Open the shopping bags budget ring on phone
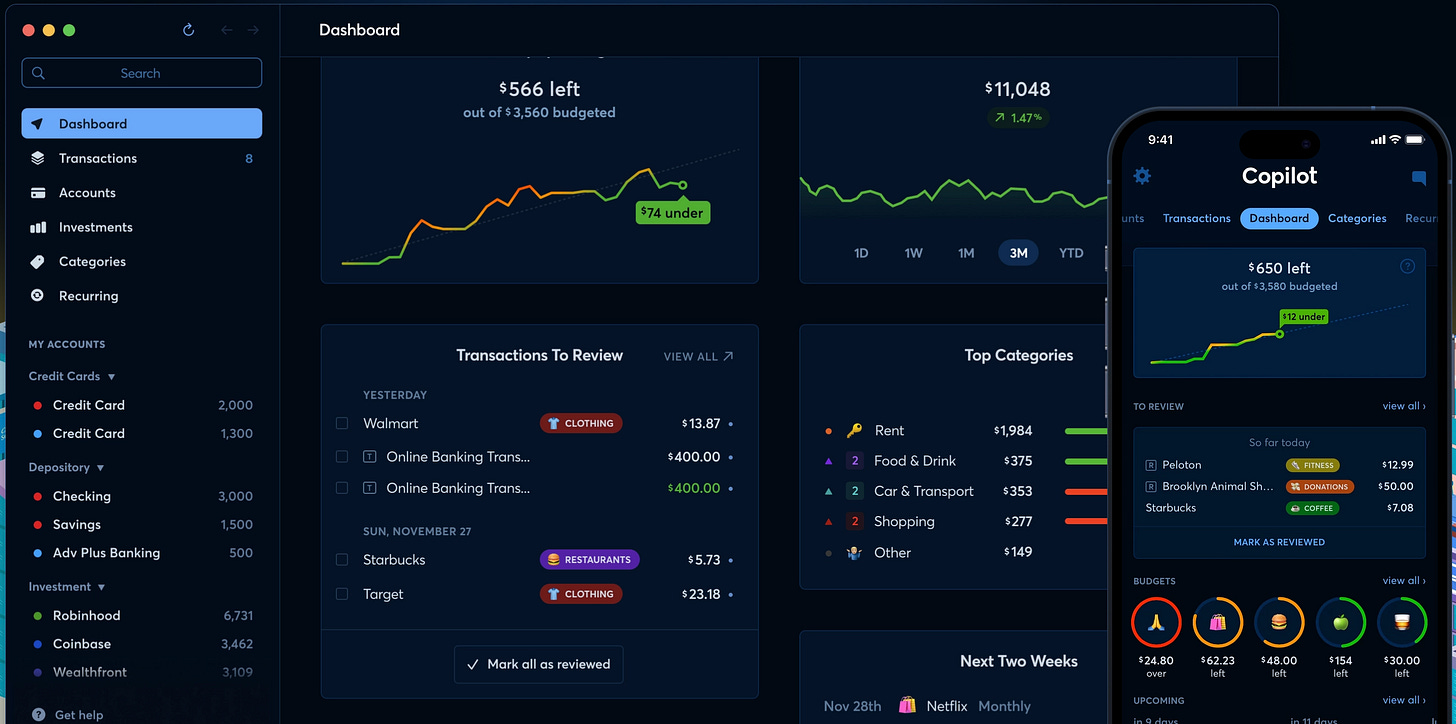1456x724 pixels. click(1218, 622)
